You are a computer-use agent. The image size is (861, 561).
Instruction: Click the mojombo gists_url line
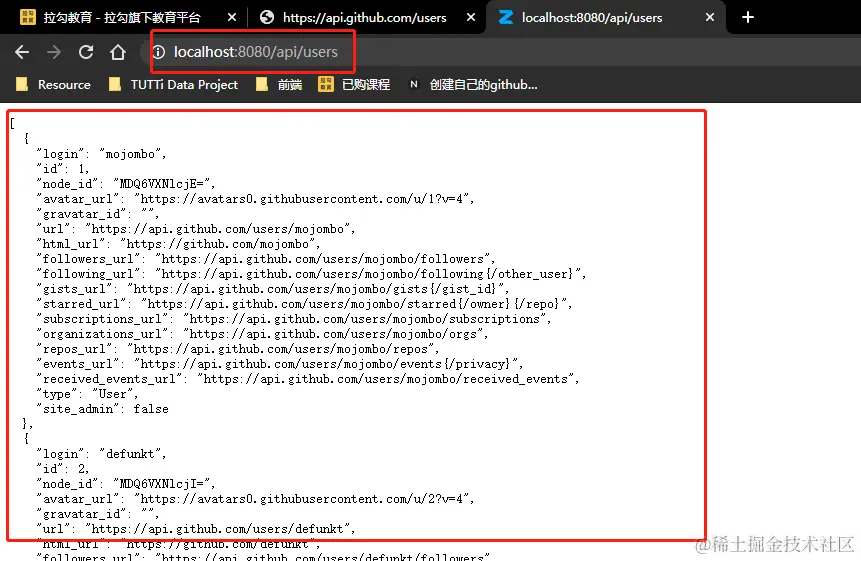pos(273,289)
